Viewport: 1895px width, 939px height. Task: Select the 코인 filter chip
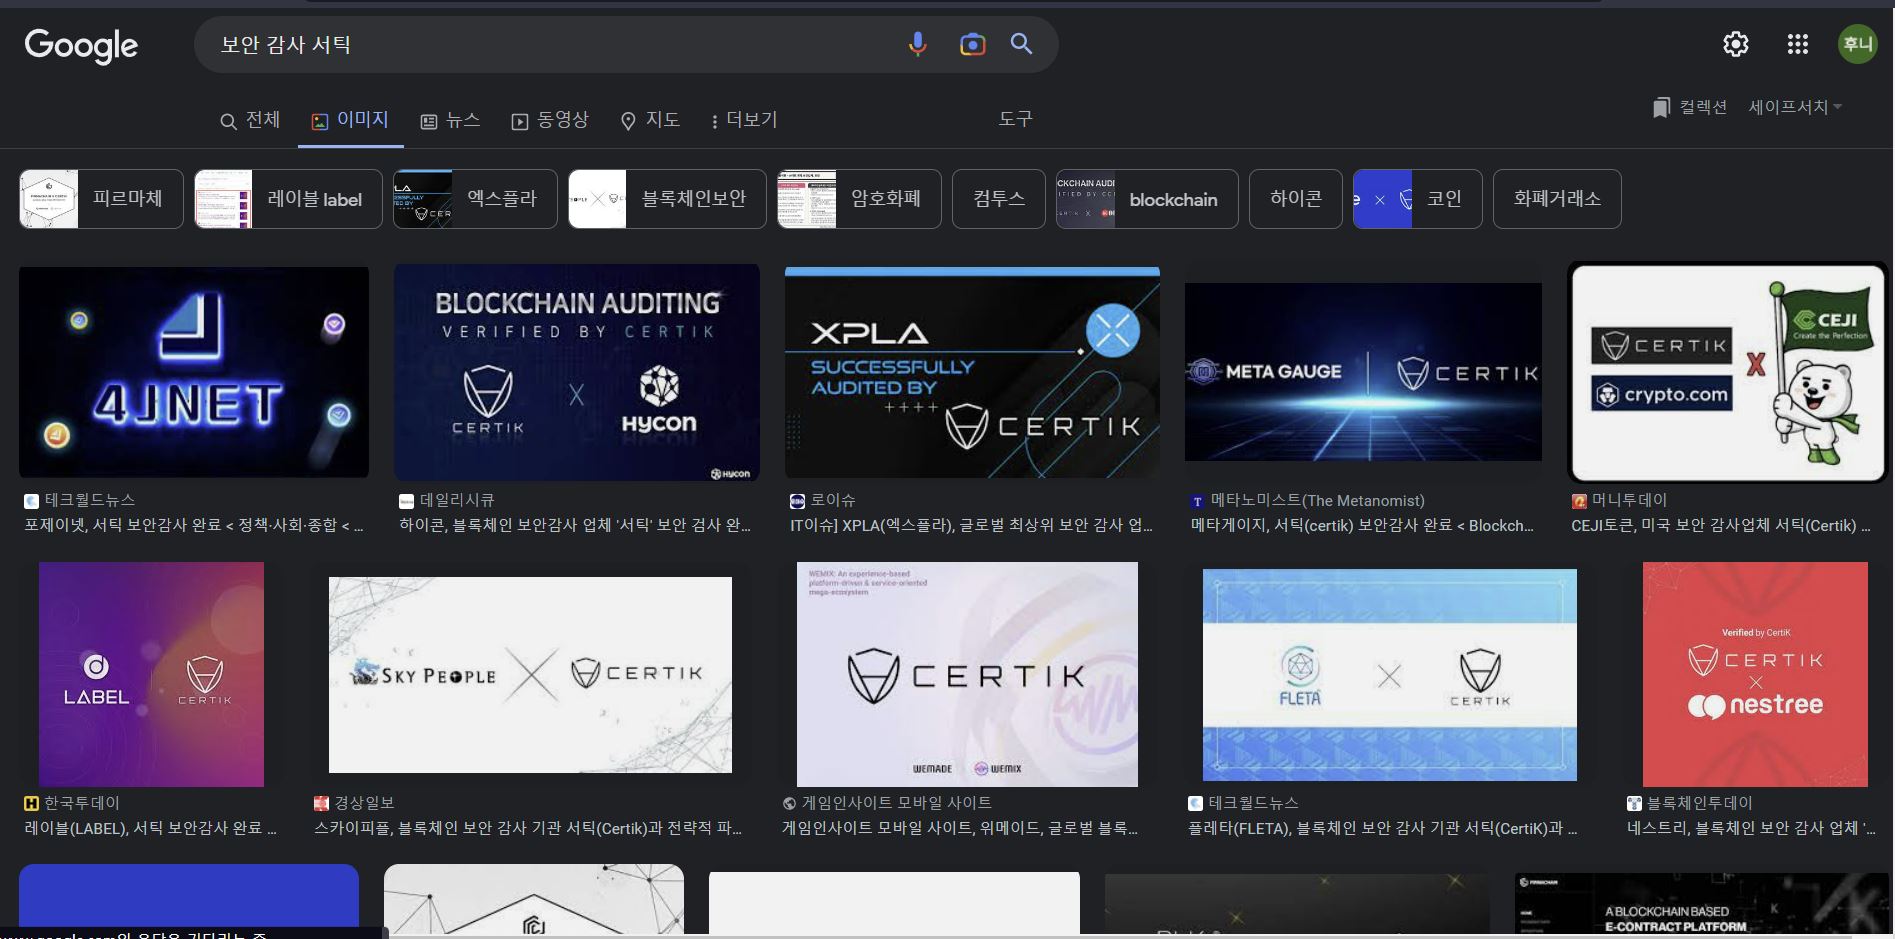point(1418,199)
